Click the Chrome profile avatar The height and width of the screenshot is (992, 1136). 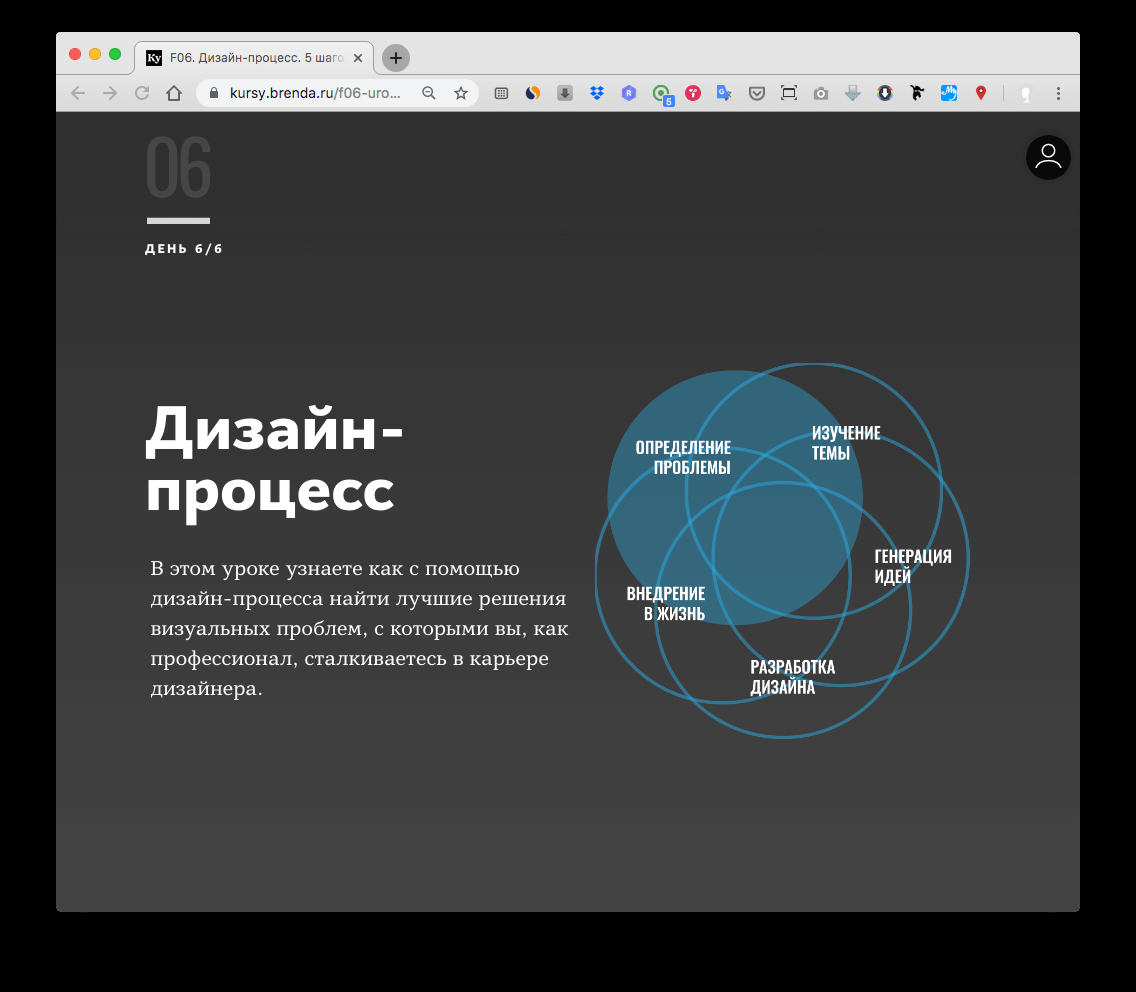click(x=1025, y=93)
